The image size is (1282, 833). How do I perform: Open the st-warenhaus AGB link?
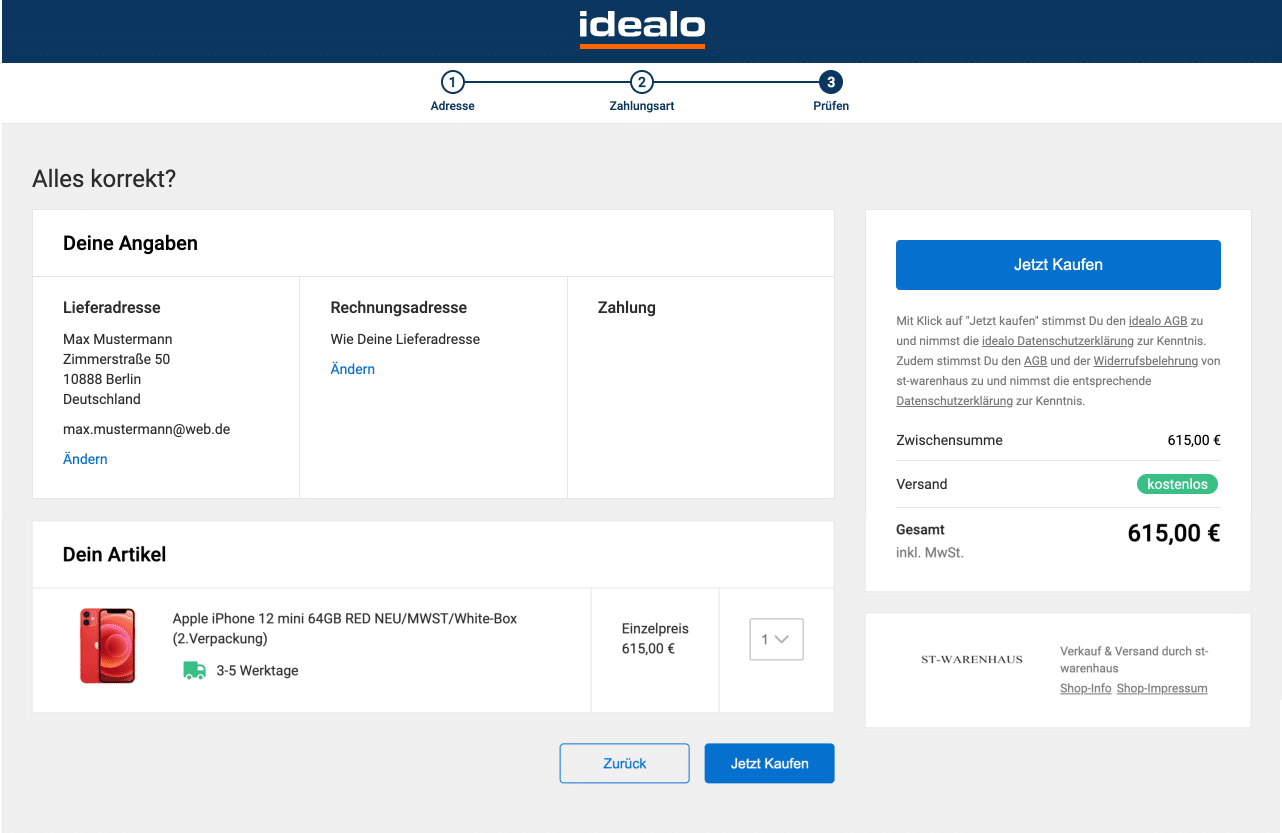(1035, 361)
